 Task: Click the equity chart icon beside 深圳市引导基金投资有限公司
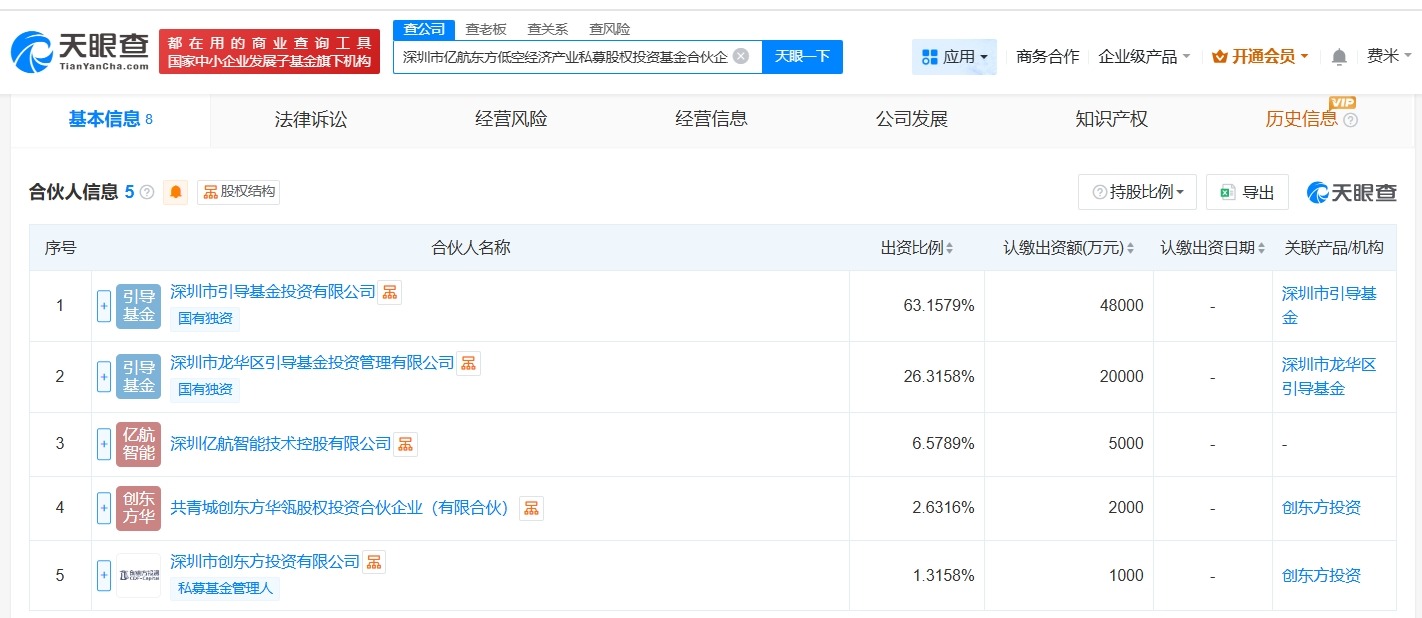tap(389, 291)
